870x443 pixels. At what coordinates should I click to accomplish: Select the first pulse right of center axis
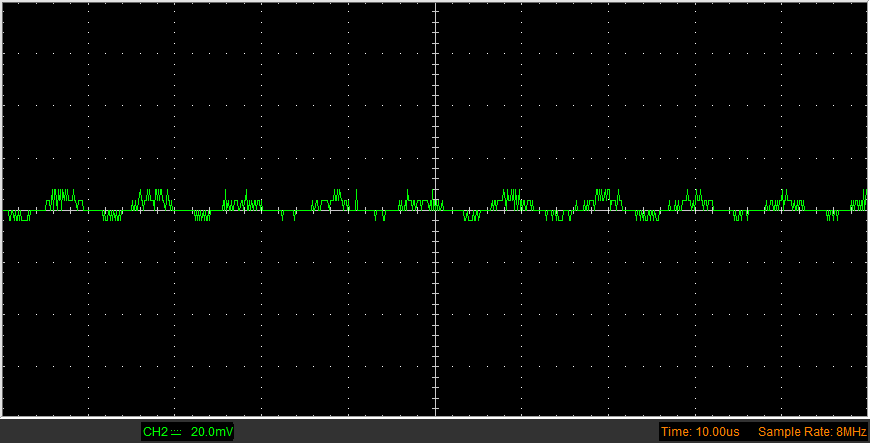512,198
